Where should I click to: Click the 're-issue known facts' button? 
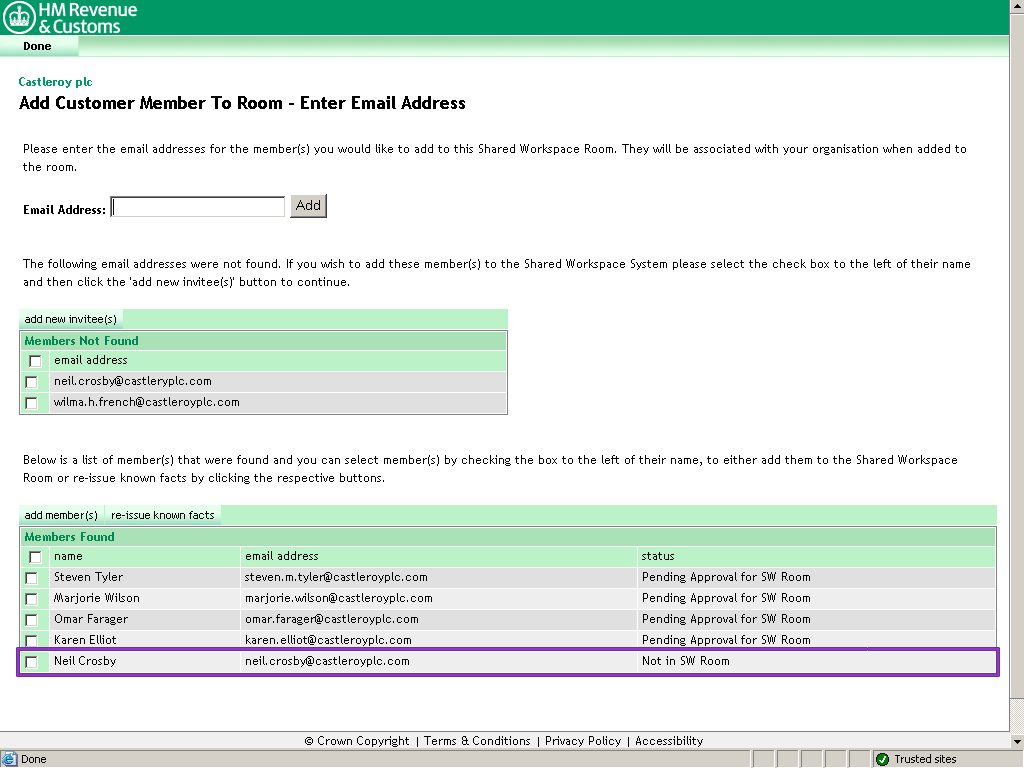163,515
